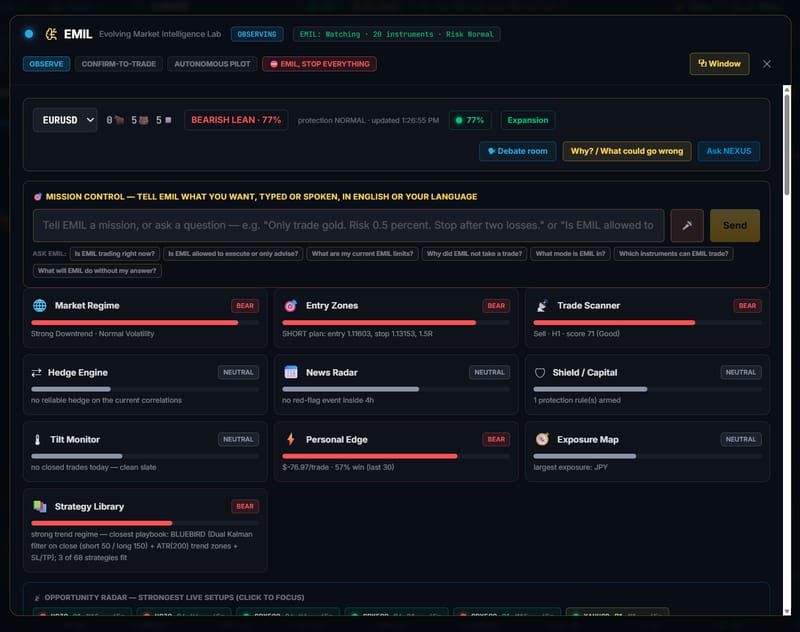Send the mission with the Send button
This screenshot has height=632, width=800.
735,225
